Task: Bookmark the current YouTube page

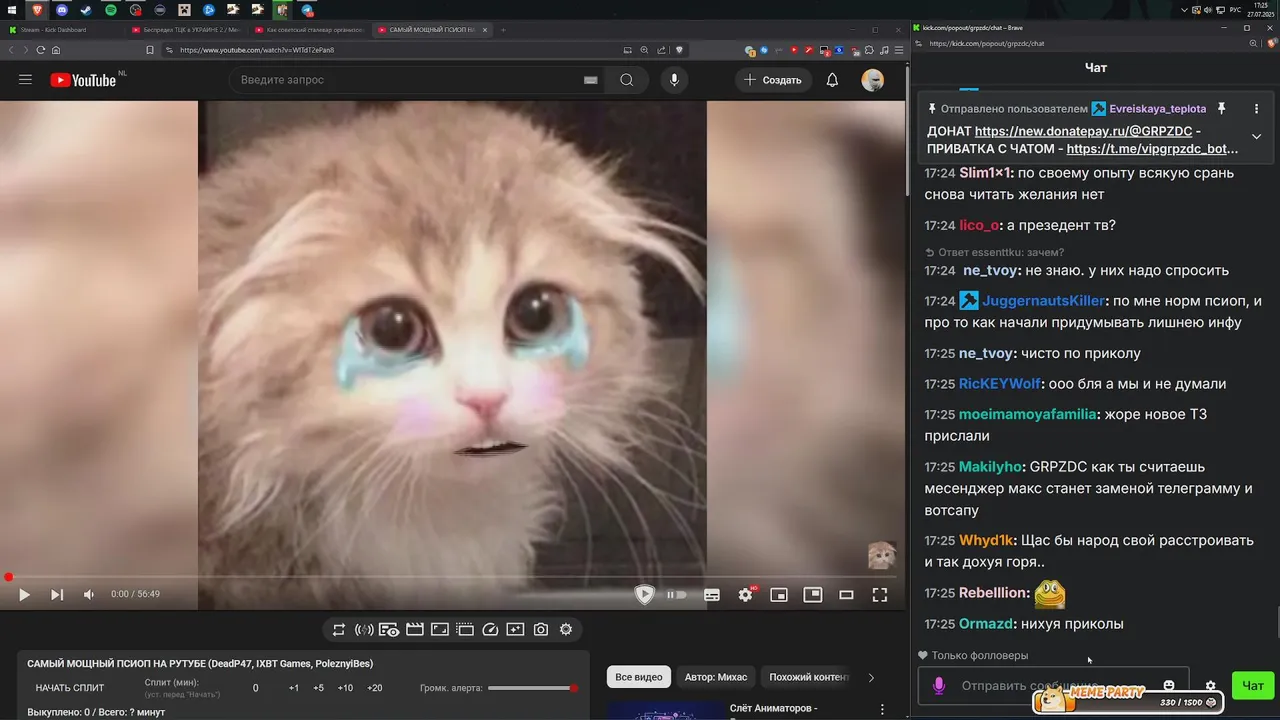Action: (150, 50)
